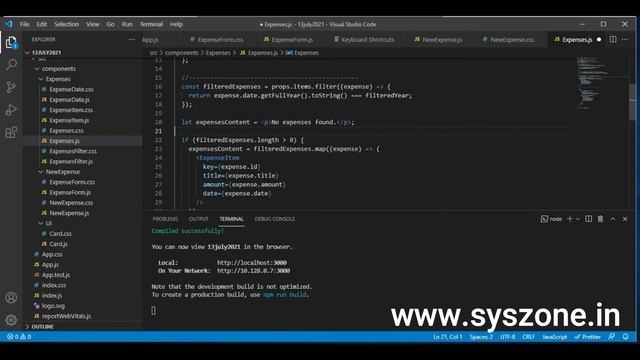Split the terminal panel

point(588,219)
